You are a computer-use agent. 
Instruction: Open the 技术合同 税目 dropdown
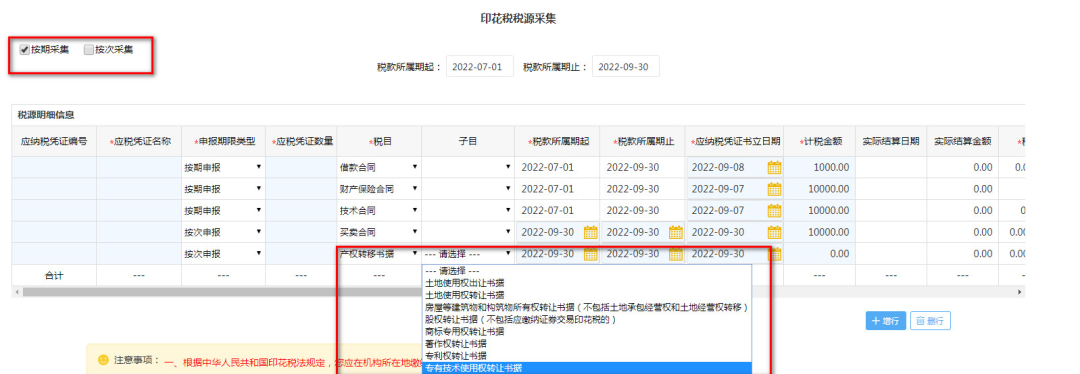(x=379, y=211)
